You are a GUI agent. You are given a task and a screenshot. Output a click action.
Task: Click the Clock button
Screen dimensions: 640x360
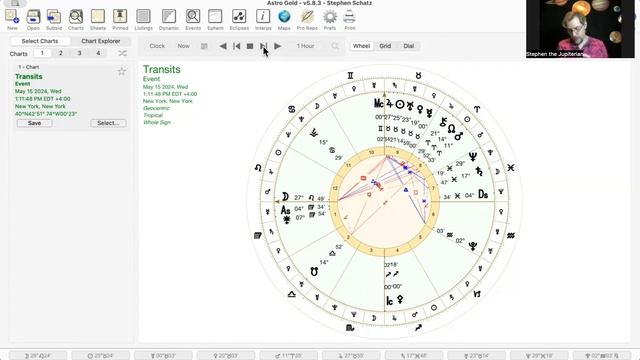(157, 46)
